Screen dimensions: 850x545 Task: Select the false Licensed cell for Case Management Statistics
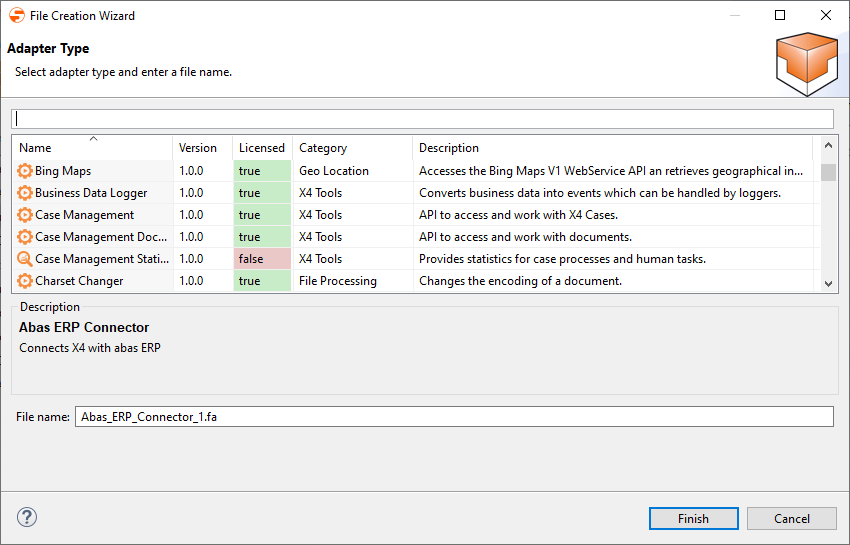(262, 259)
